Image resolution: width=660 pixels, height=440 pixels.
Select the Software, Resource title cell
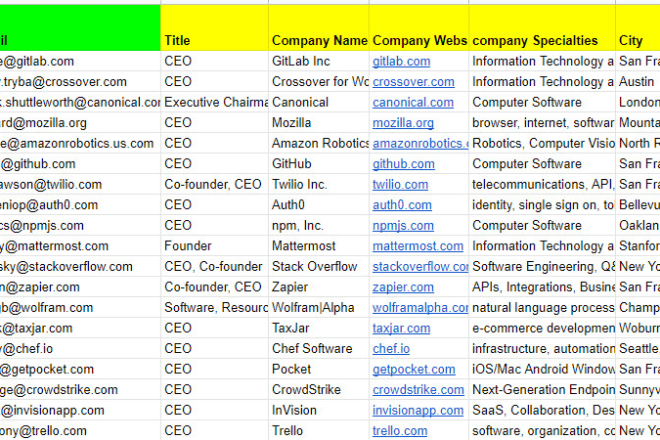click(214, 308)
